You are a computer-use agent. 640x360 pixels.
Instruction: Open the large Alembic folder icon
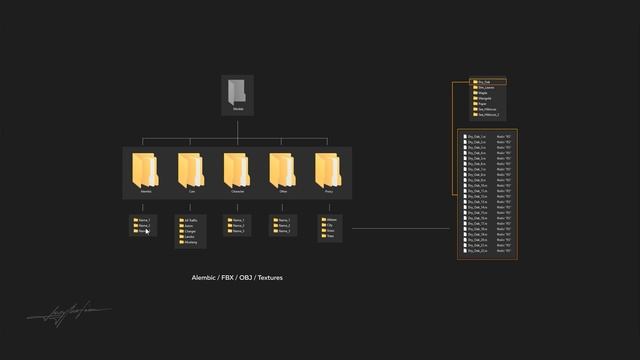tap(145, 170)
